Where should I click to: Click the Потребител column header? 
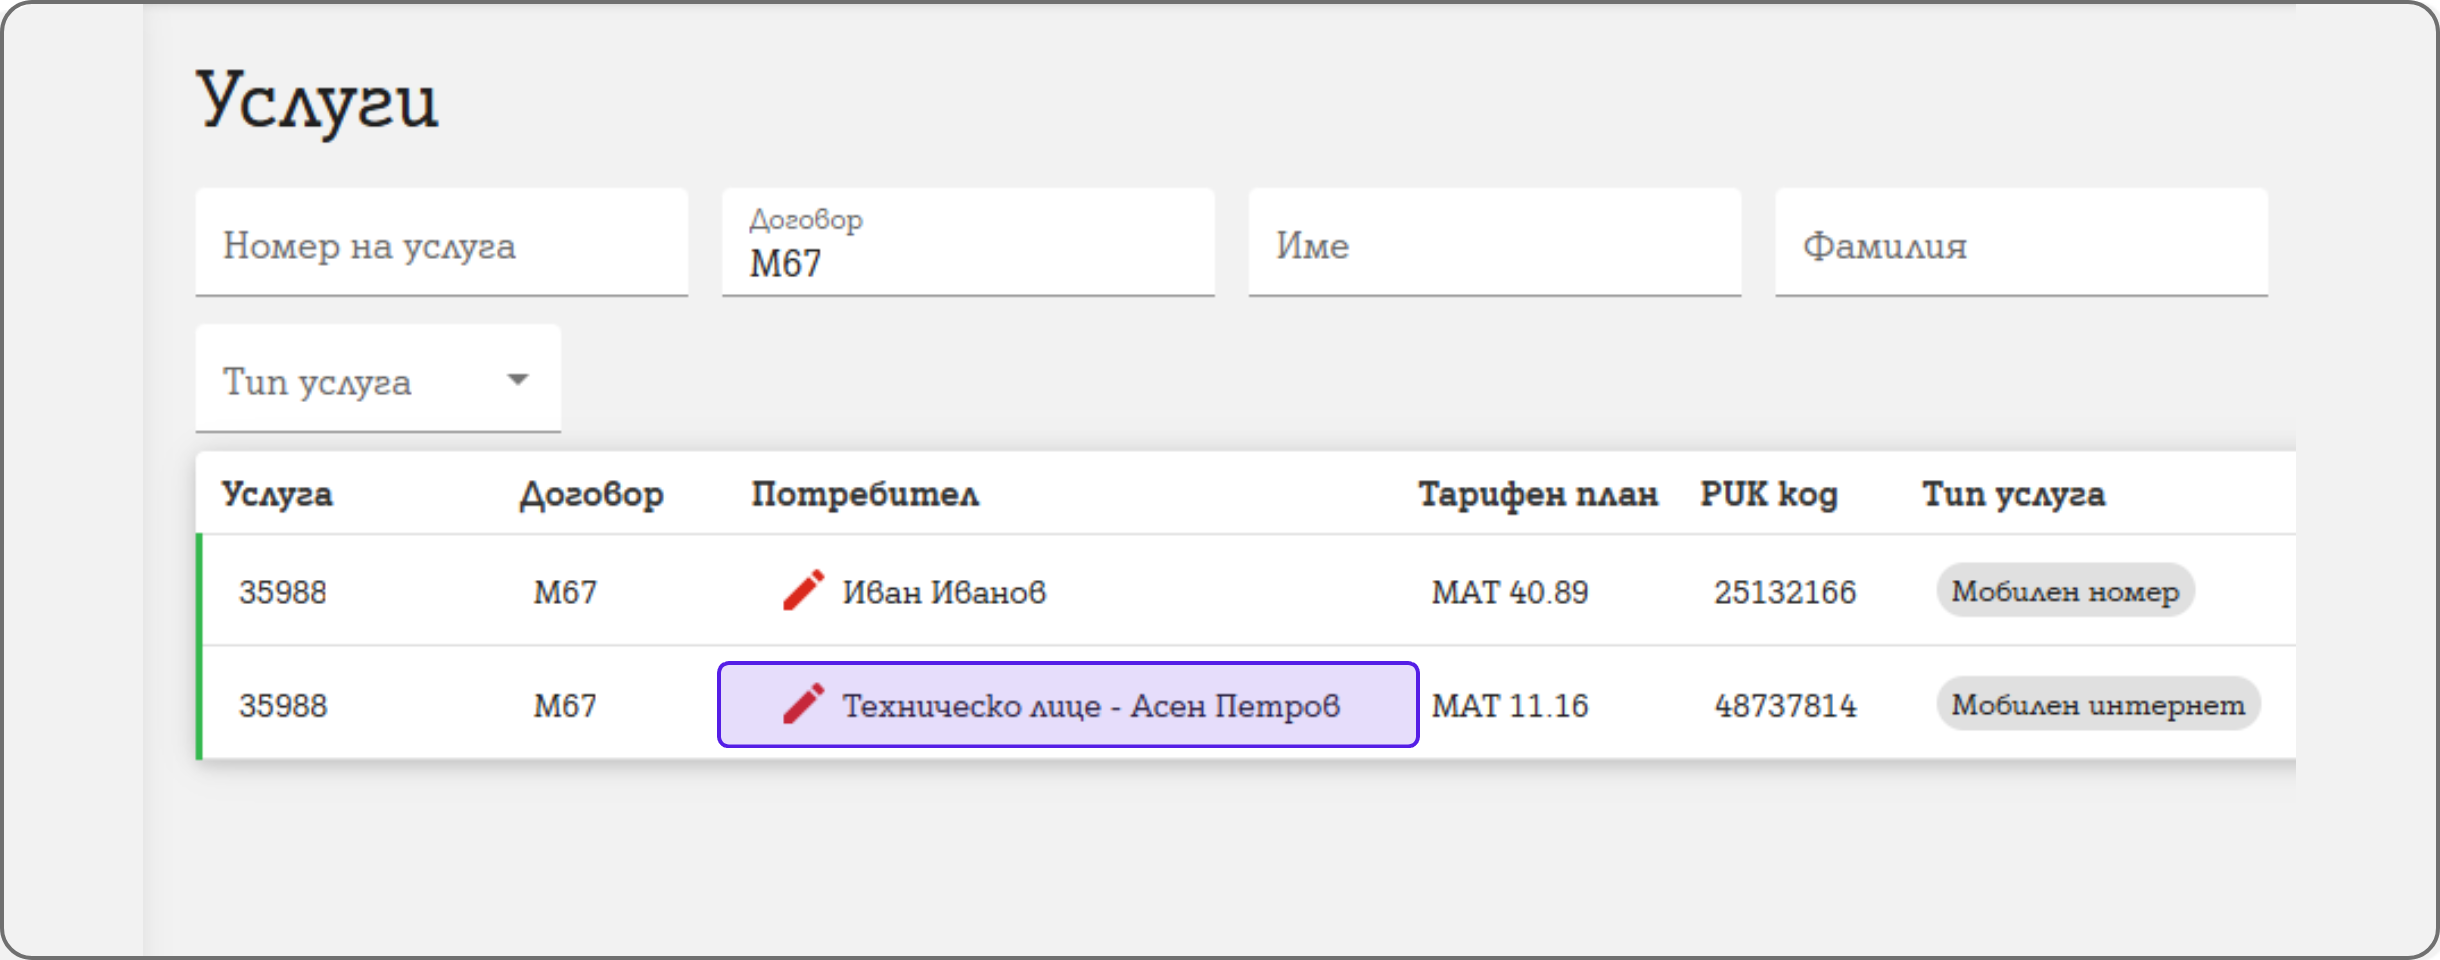click(865, 494)
